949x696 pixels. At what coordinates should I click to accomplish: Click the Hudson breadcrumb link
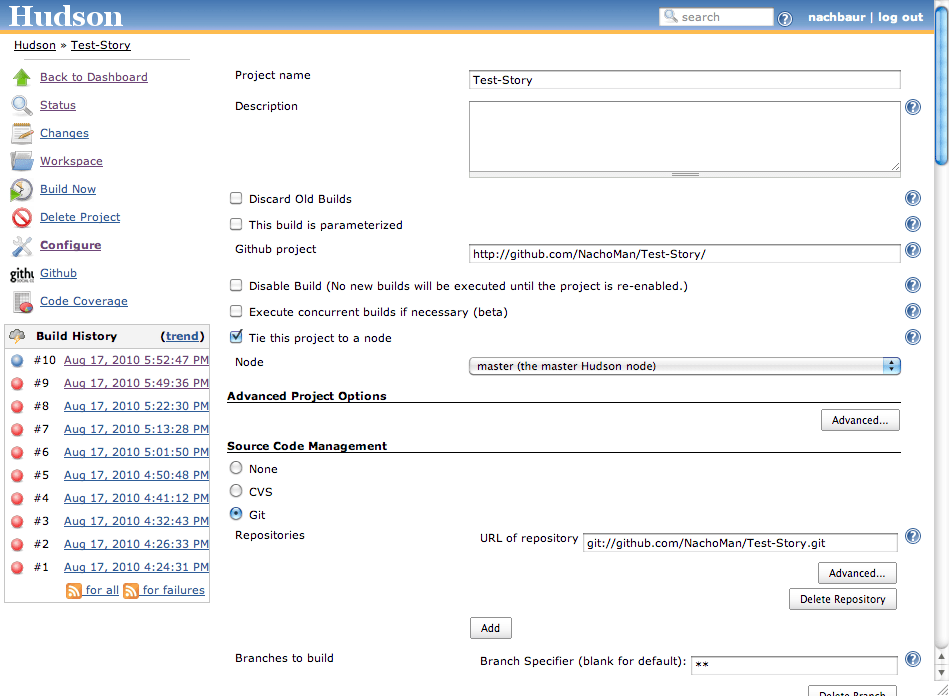(x=34, y=45)
